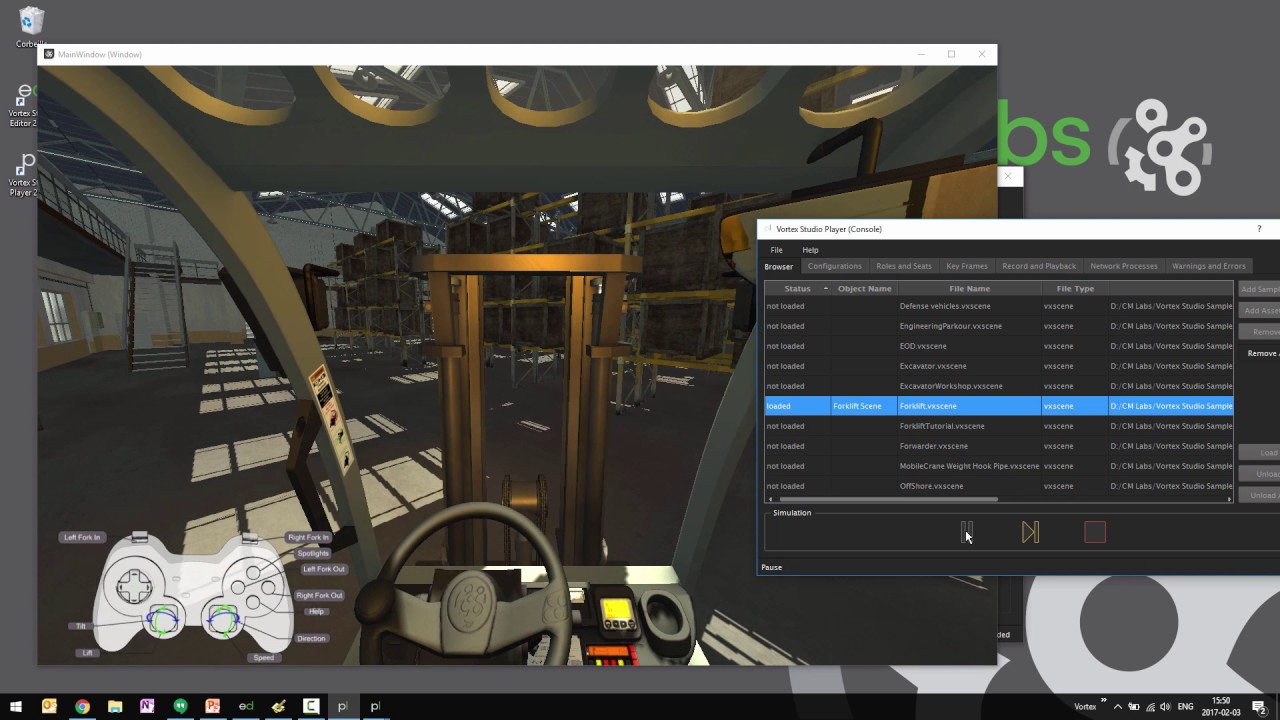The image size is (1280, 720).
Task: Select the Defense vehicles.vxscene row
Action: [998, 306]
